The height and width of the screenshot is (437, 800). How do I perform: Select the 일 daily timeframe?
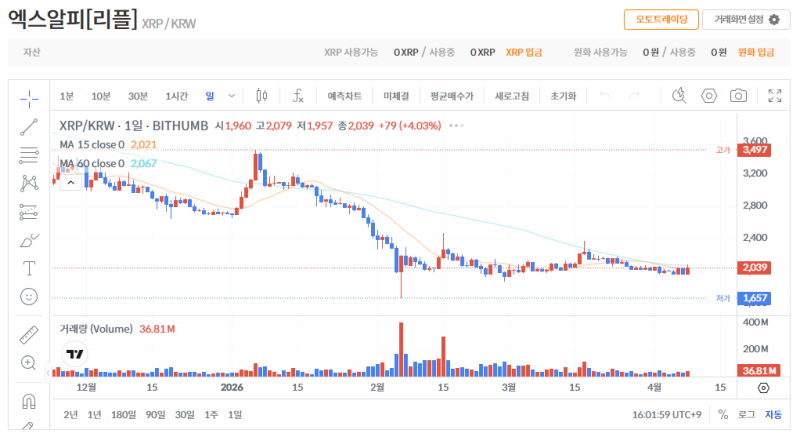click(x=210, y=96)
